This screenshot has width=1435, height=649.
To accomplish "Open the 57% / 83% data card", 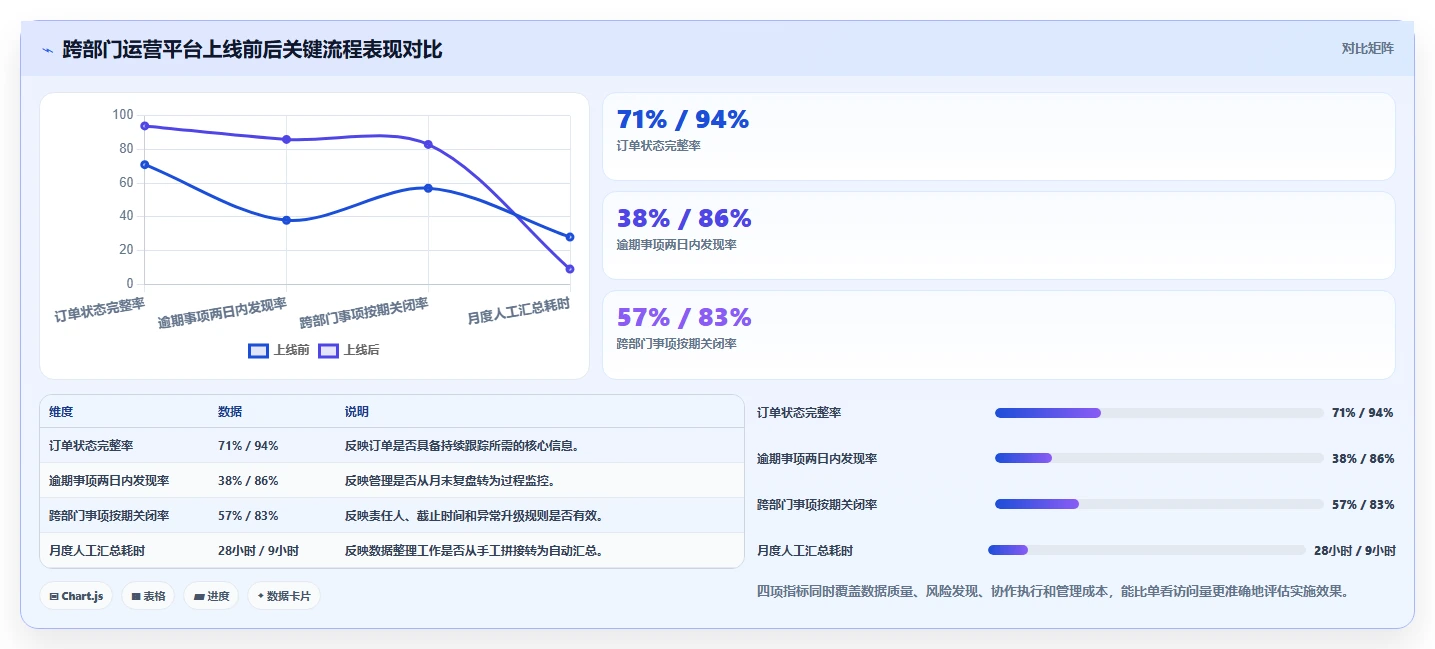I will [x=998, y=335].
